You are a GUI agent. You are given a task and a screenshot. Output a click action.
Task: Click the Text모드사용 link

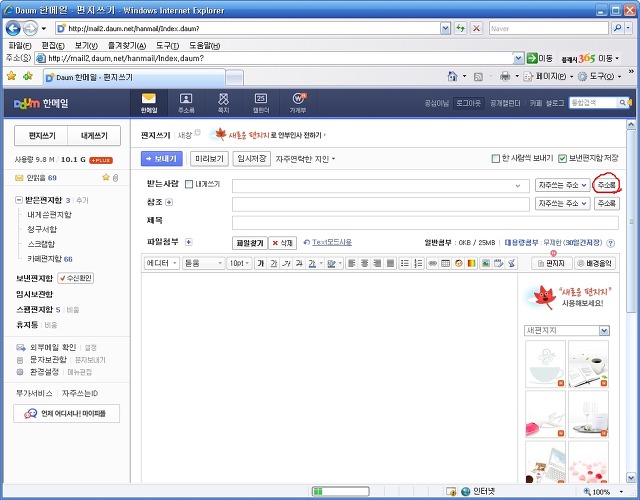(x=332, y=242)
